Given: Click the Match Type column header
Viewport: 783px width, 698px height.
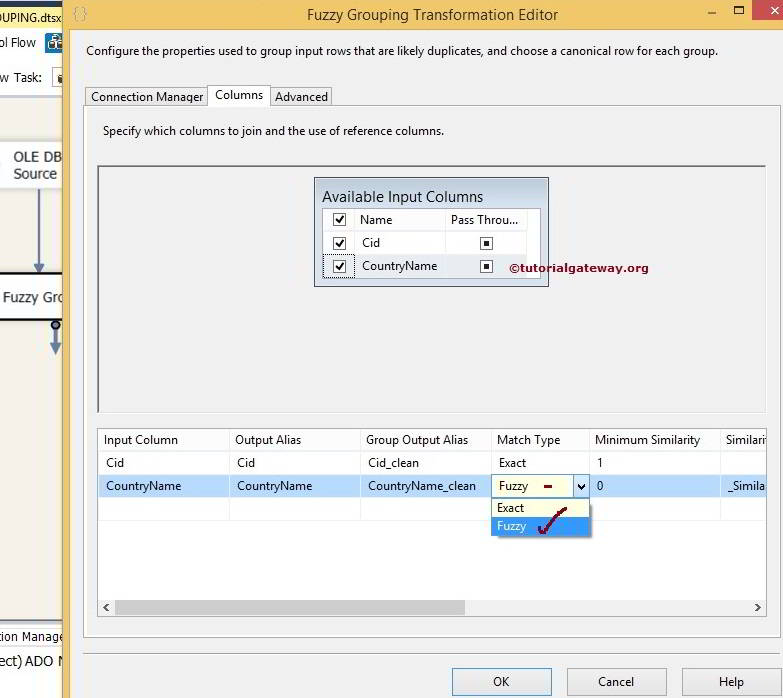Looking at the screenshot, I should pyautogui.click(x=540, y=440).
